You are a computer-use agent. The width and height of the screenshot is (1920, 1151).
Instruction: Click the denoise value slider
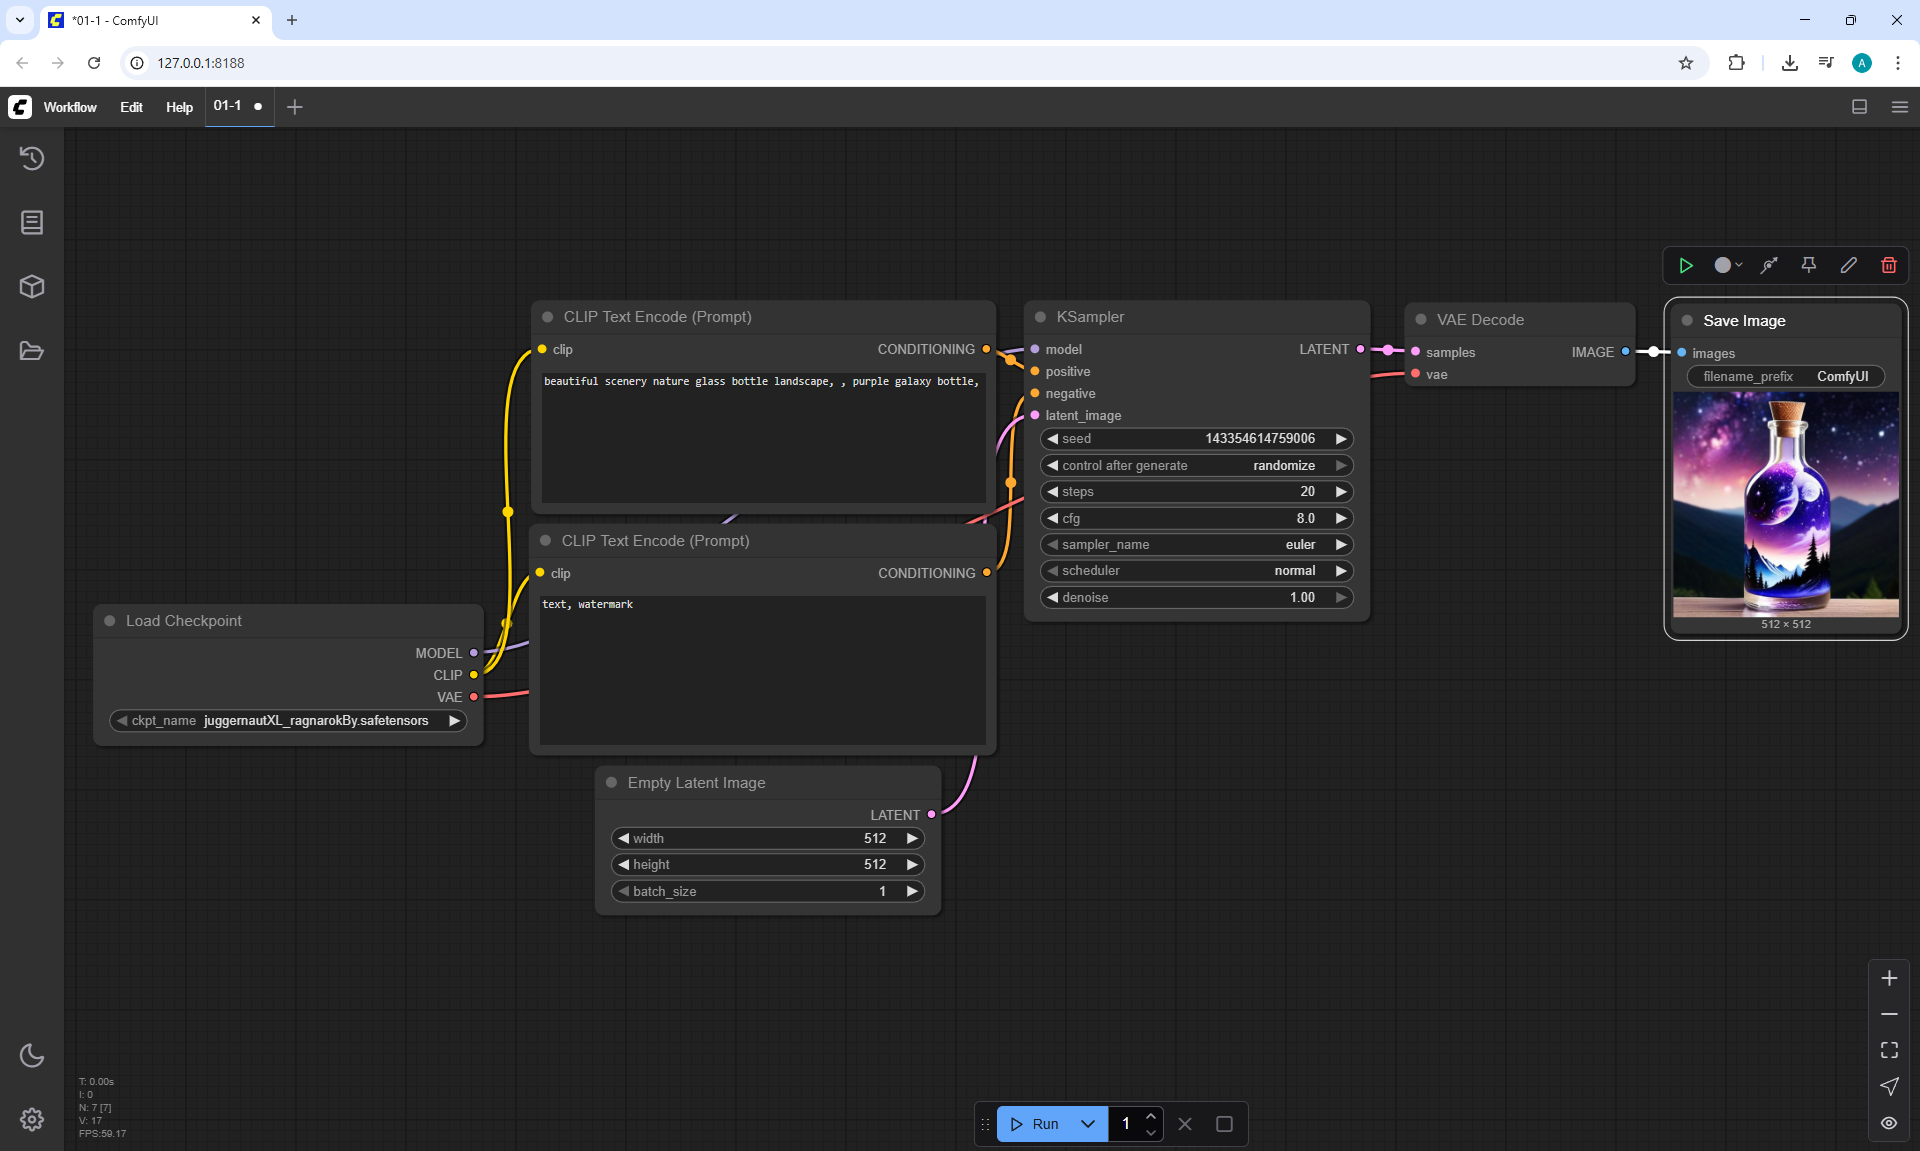pos(1196,597)
